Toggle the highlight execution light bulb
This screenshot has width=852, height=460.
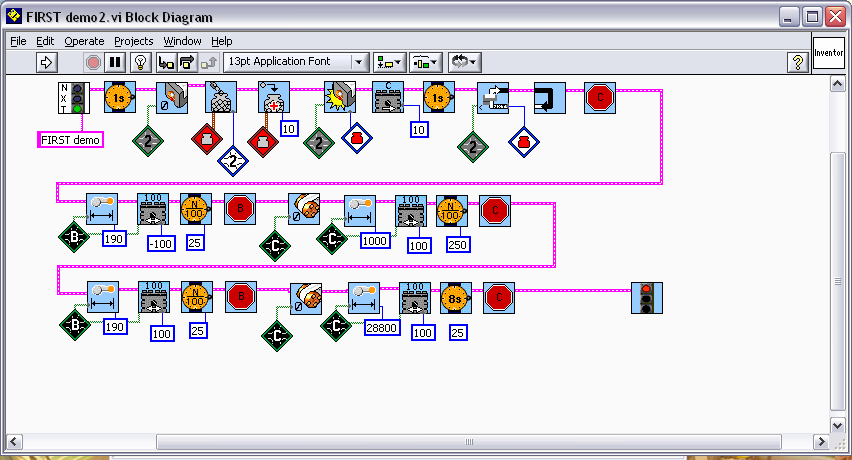[x=141, y=62]
